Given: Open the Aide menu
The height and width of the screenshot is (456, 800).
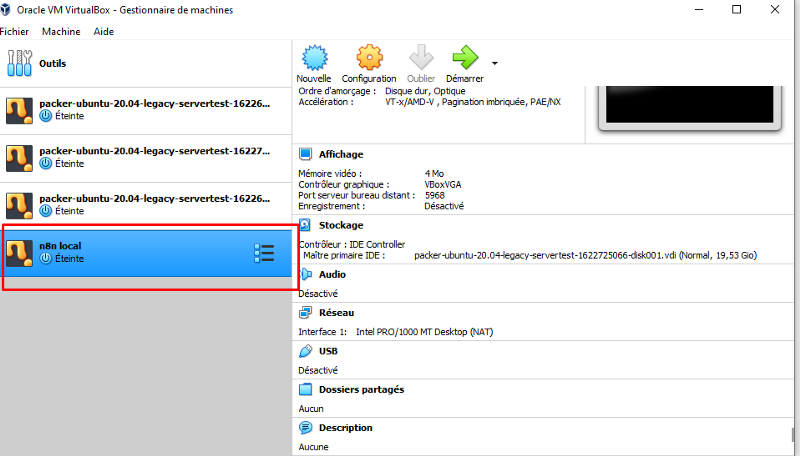Looking at the screenshot, I should point(104,31).
